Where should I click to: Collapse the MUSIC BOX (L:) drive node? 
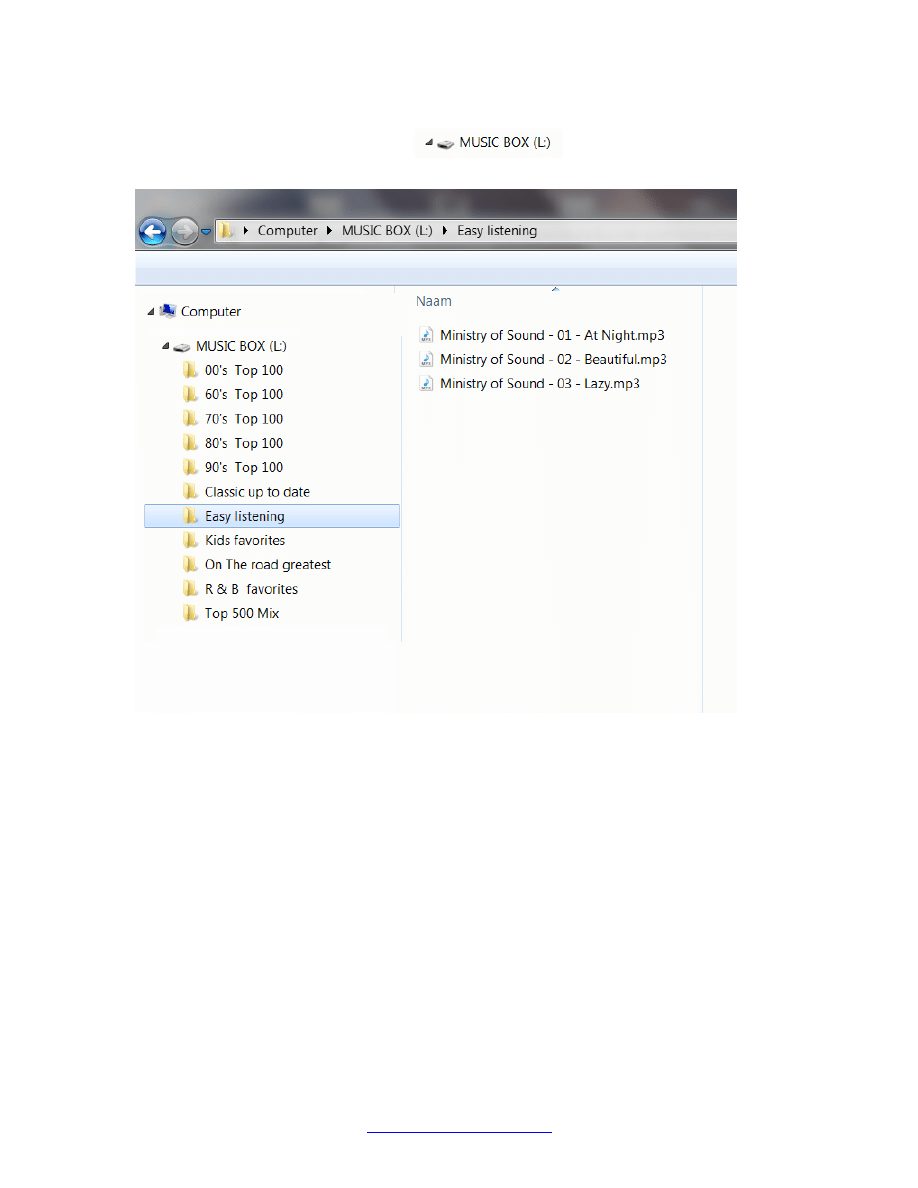(x=165, y=346)
